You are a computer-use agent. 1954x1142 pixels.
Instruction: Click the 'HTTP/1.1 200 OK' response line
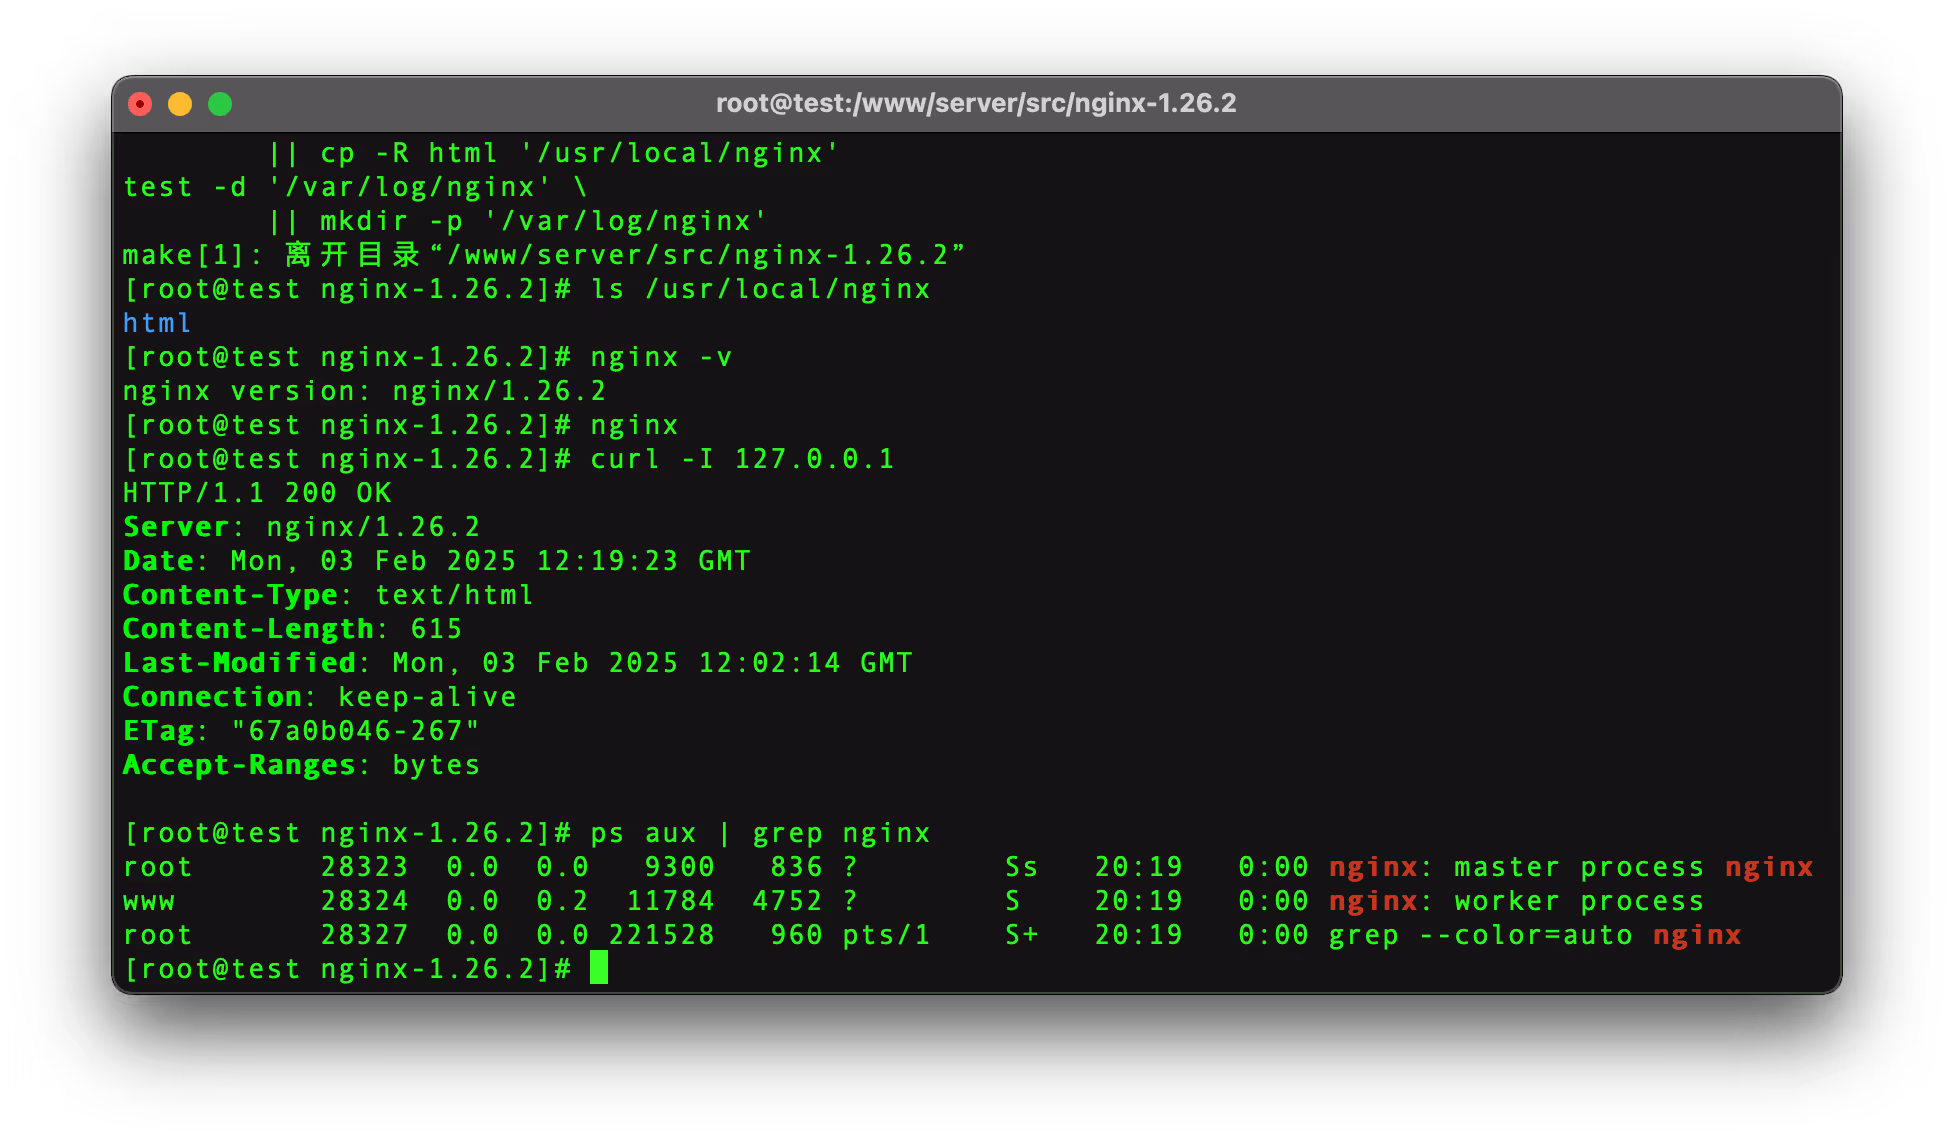tap(257, 493)
